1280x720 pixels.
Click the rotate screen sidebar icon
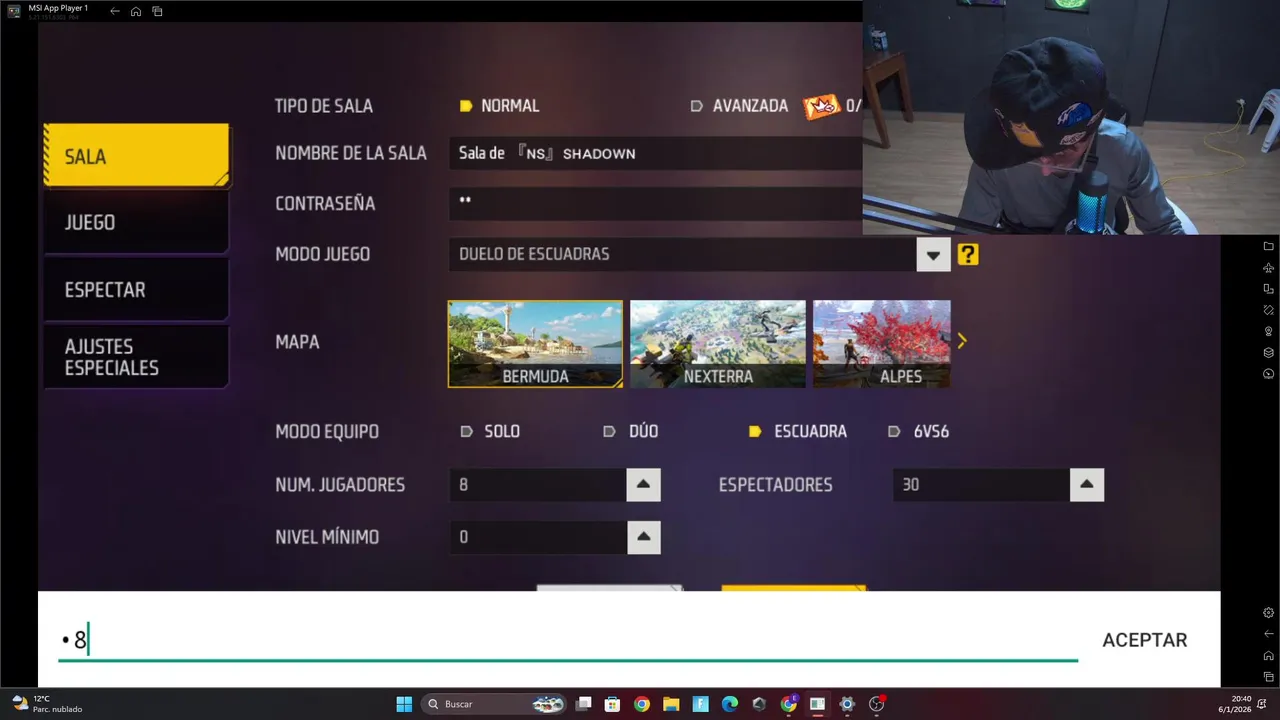pyautogui.click(x=1268, y=289)
